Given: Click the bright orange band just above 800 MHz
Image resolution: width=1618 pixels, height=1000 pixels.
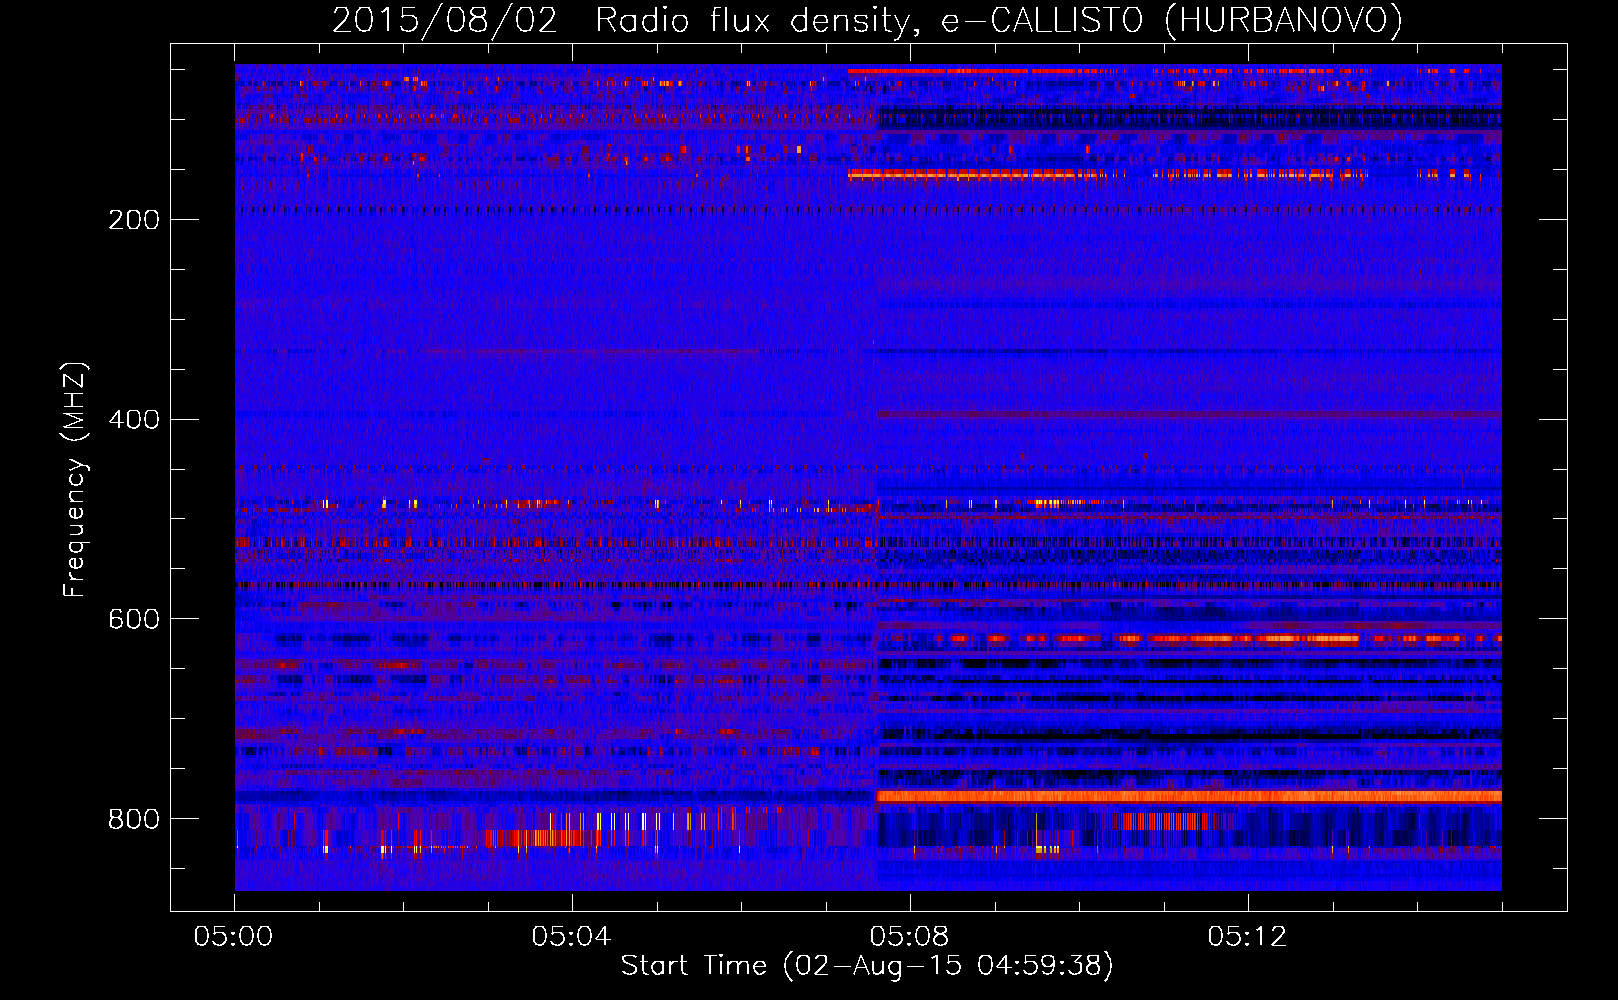Looking at the screenshot, I should (1189, 796).
